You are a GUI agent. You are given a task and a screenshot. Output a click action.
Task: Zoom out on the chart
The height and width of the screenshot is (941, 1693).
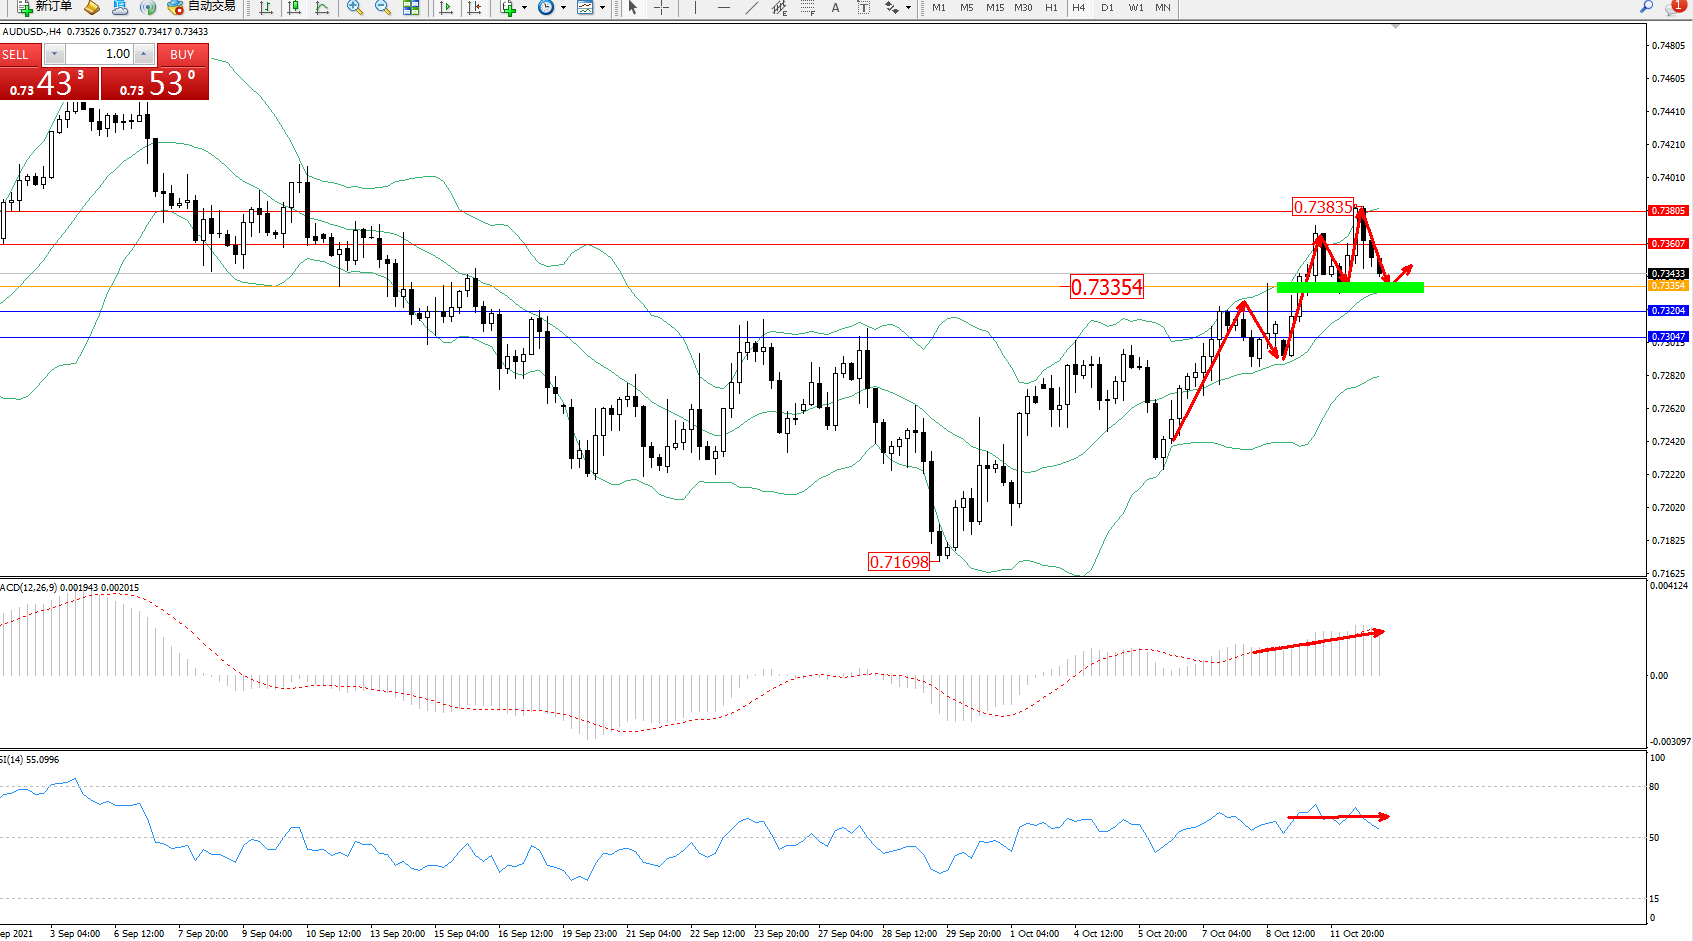(x=383, y=8)
